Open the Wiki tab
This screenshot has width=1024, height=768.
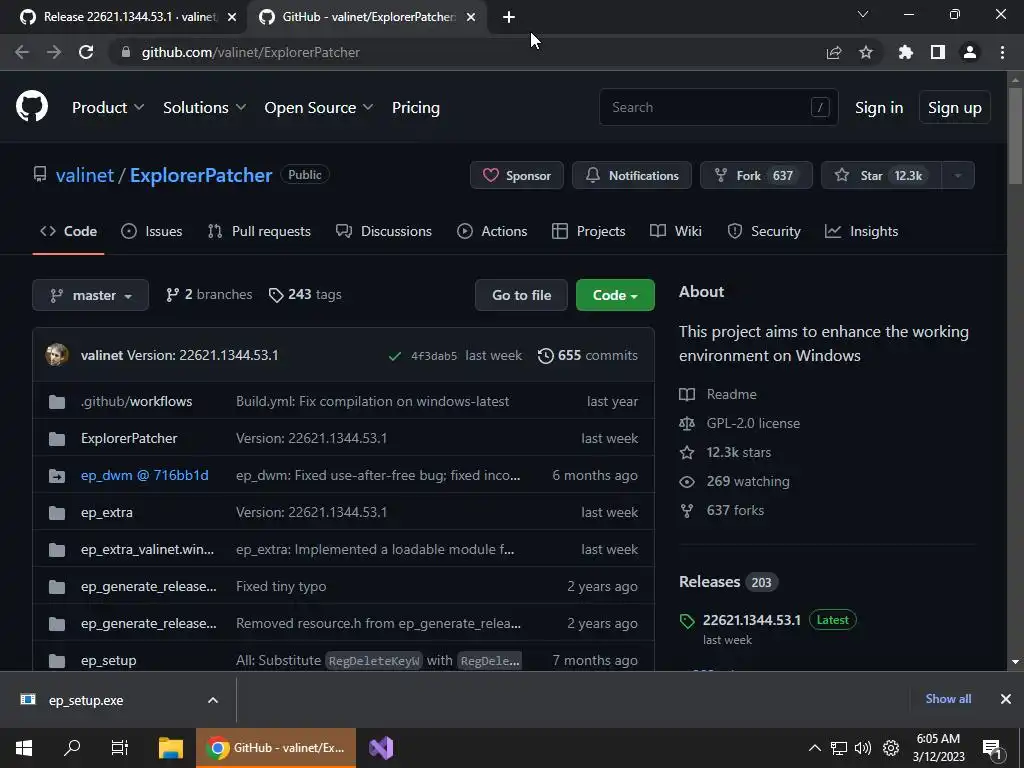click(x=676, y=231)
